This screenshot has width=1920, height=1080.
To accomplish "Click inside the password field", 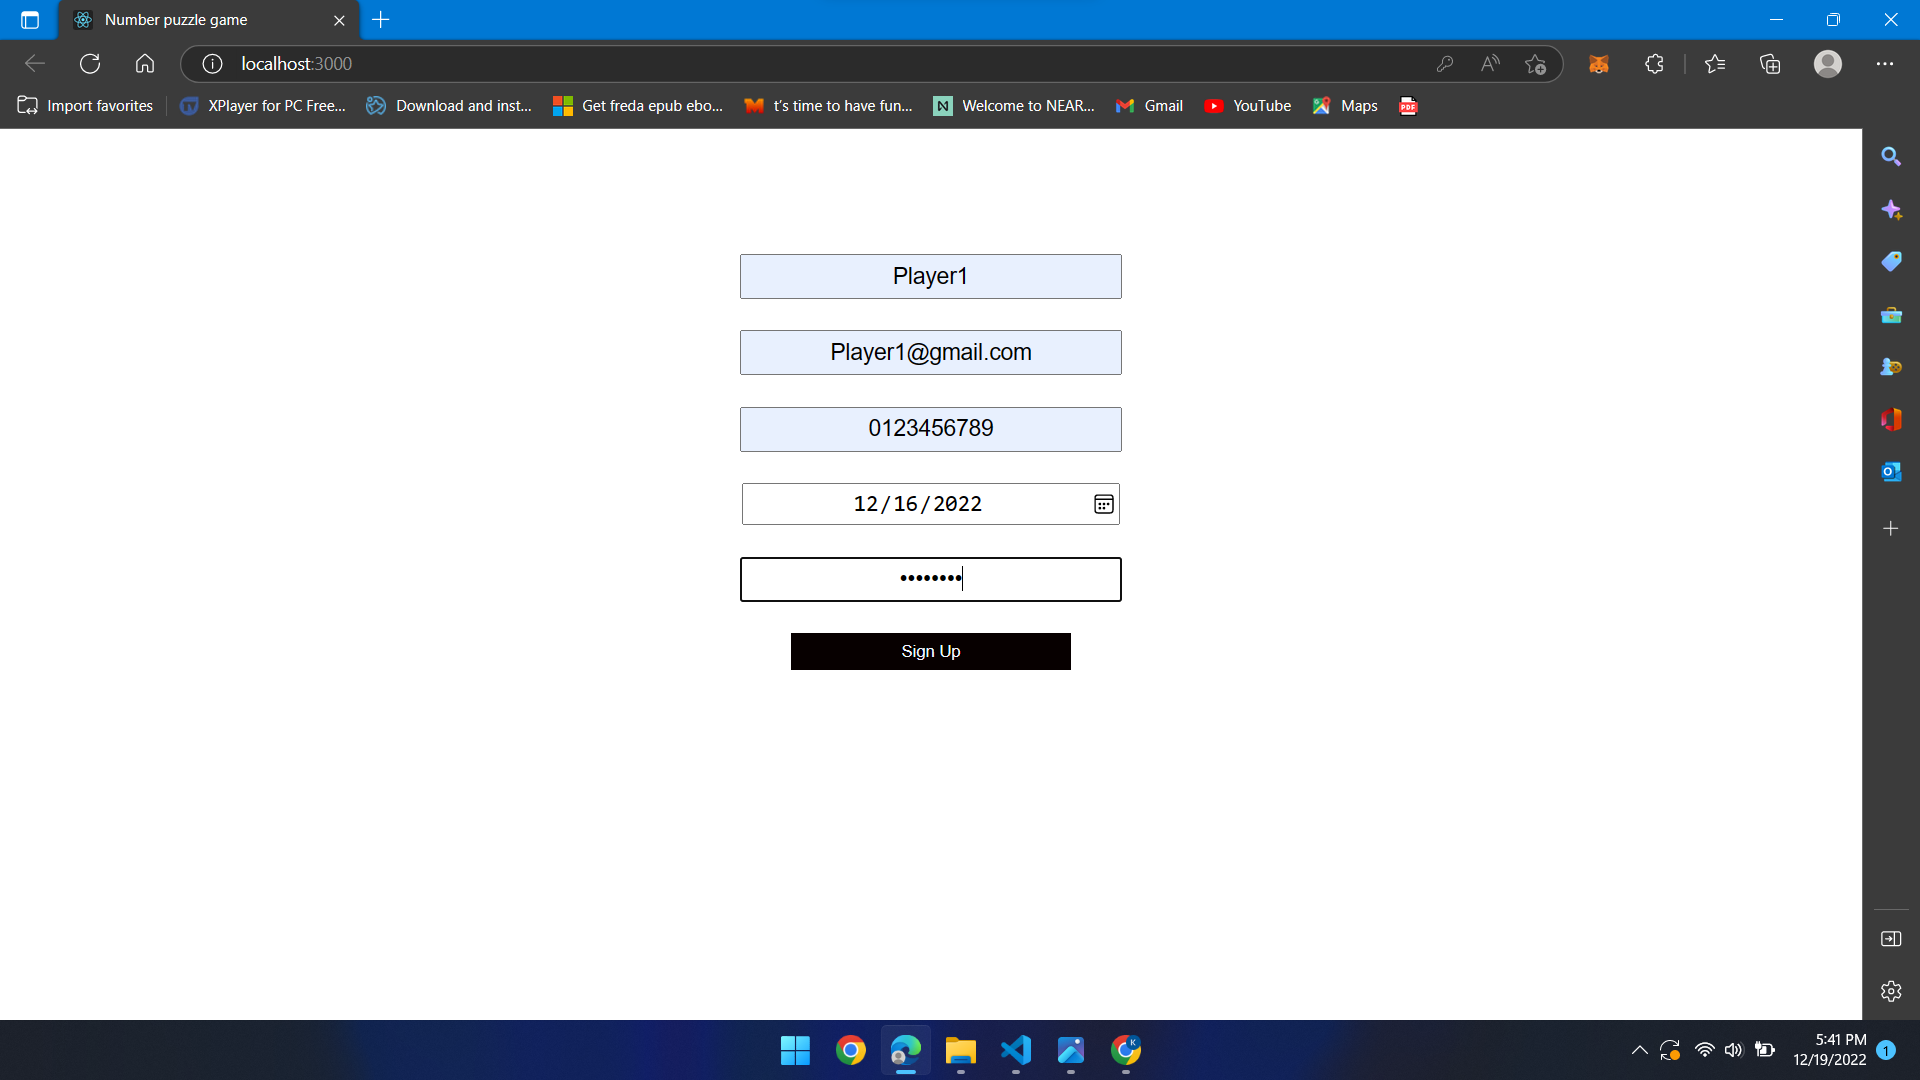I will [930, 579].
